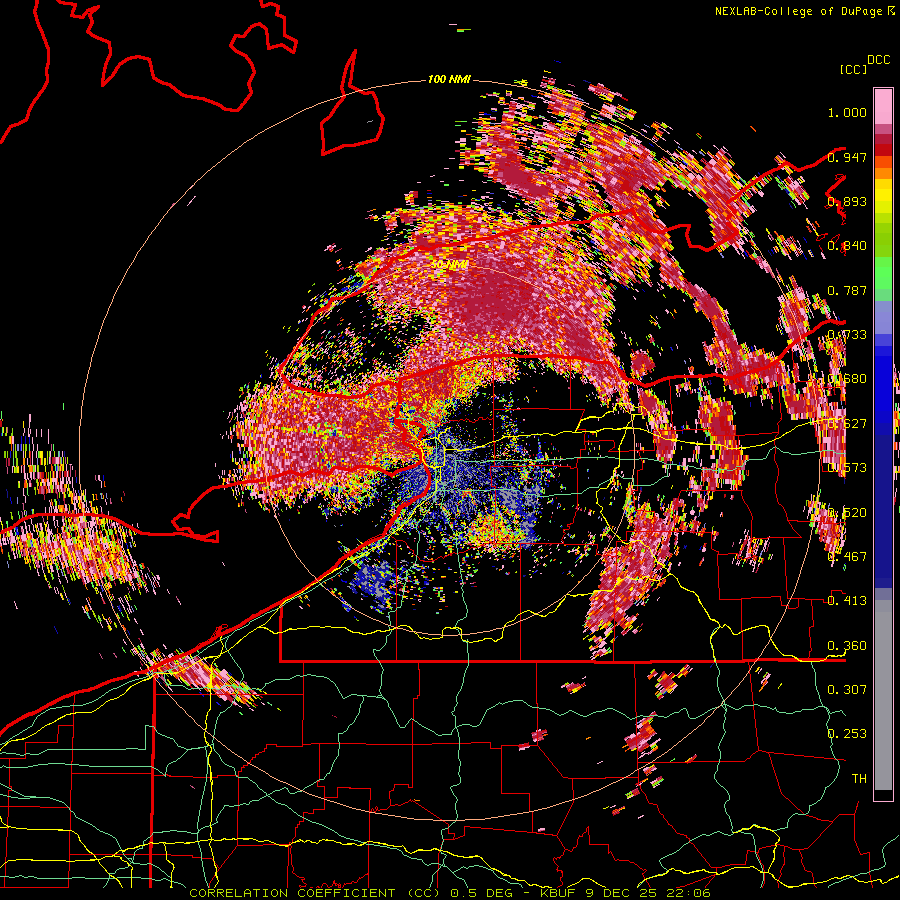
Task: Select the 1.000 value on the scale
Action: pos(847,112)
